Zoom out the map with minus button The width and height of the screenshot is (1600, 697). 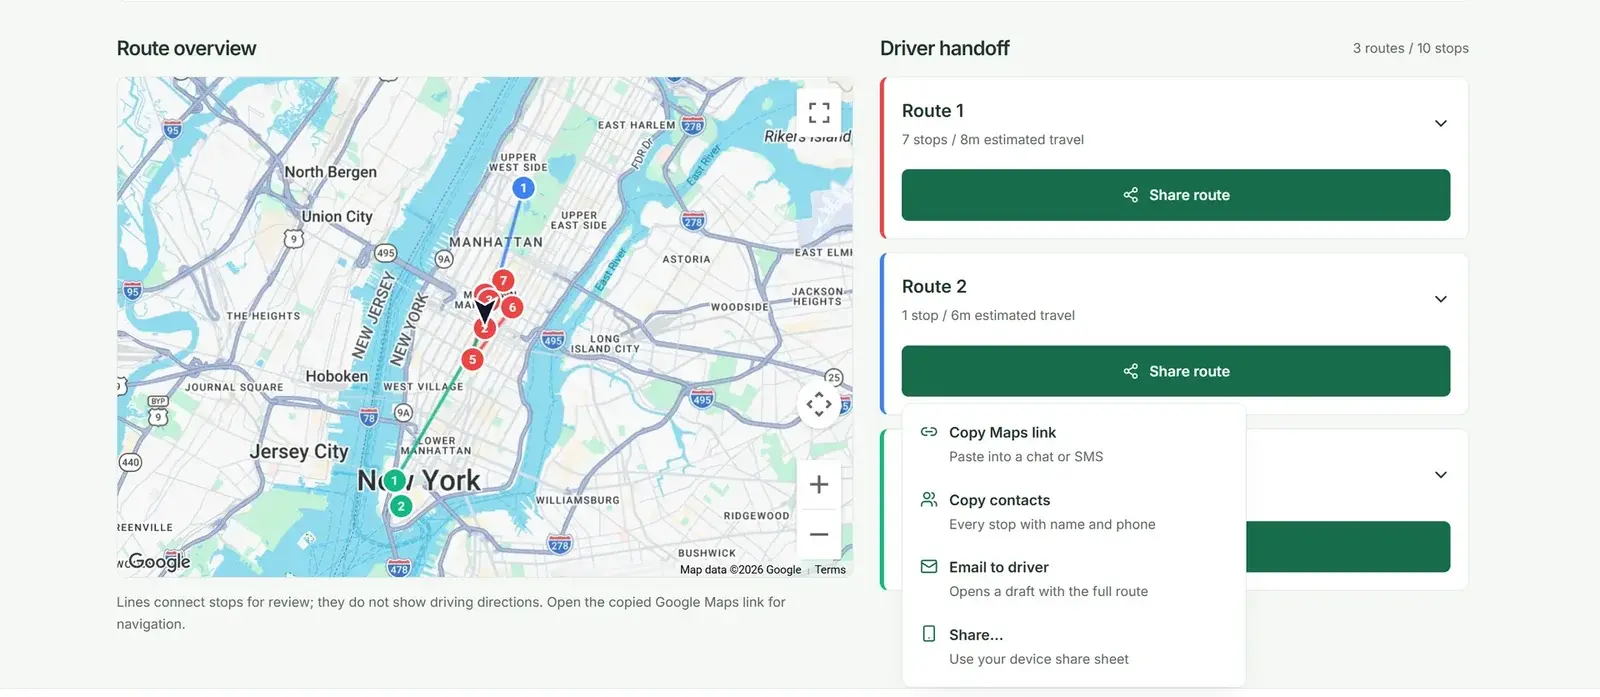(819, 534)
